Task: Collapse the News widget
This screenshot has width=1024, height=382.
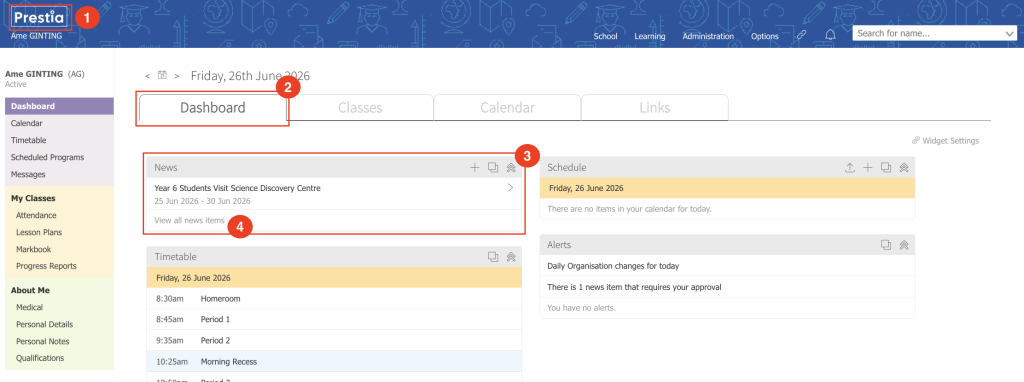Action: [x=511, y=168]
